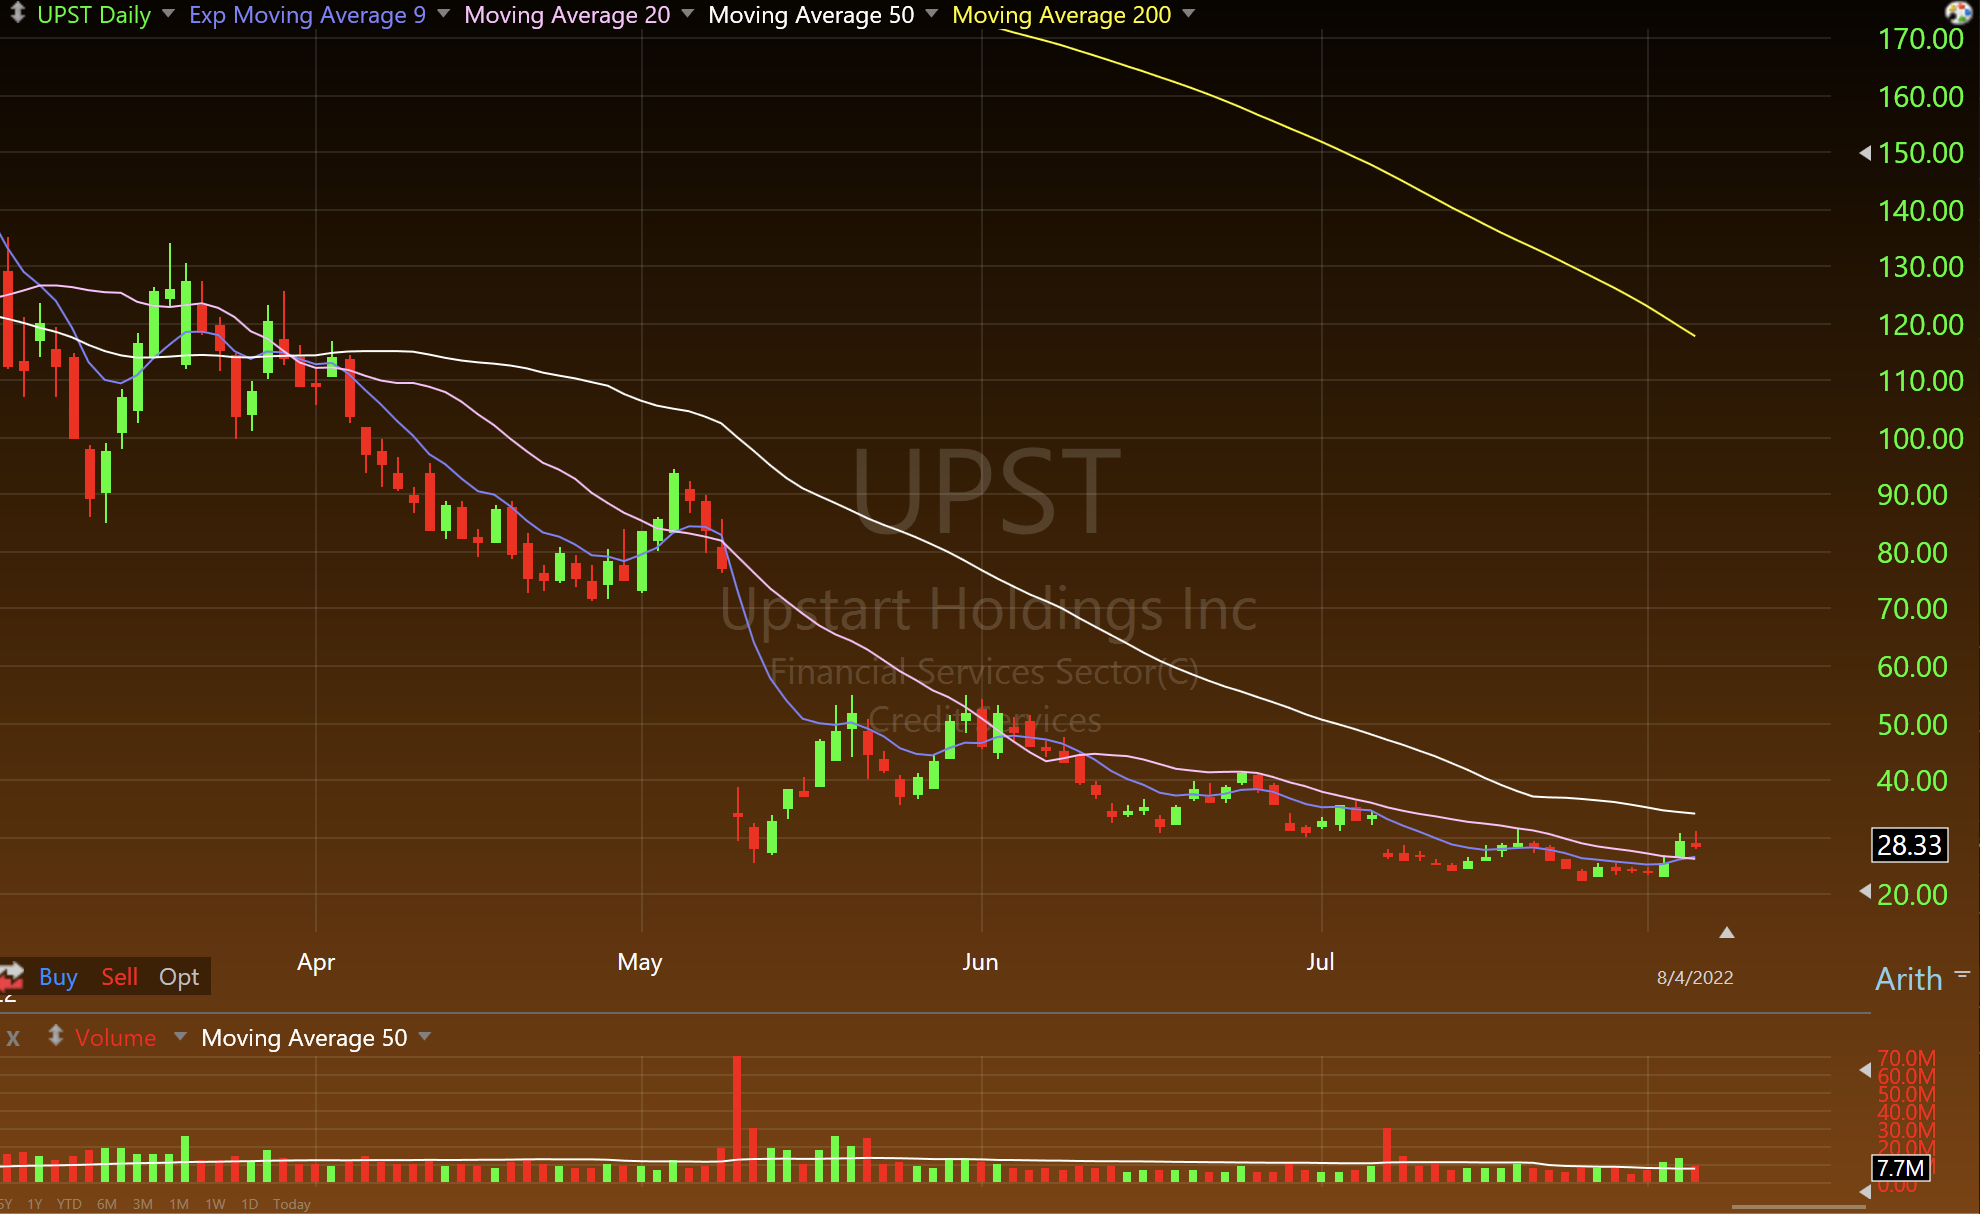The image size is (1980, 1214).
Task: Click the 28.33 current price label
Action: point(1909,845)
